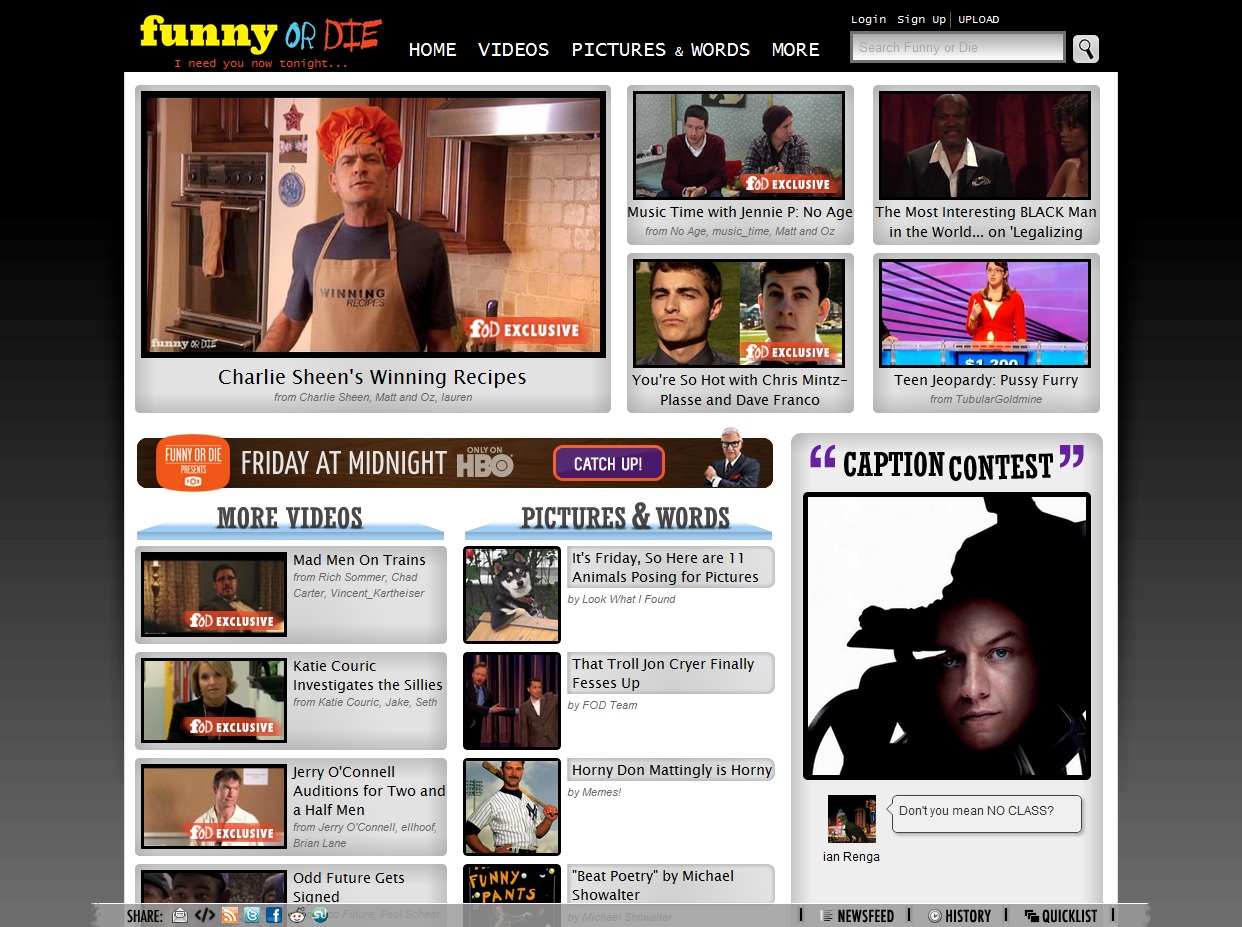
Task: Open the embed code share icon
Action: click(x=204, y=915)
